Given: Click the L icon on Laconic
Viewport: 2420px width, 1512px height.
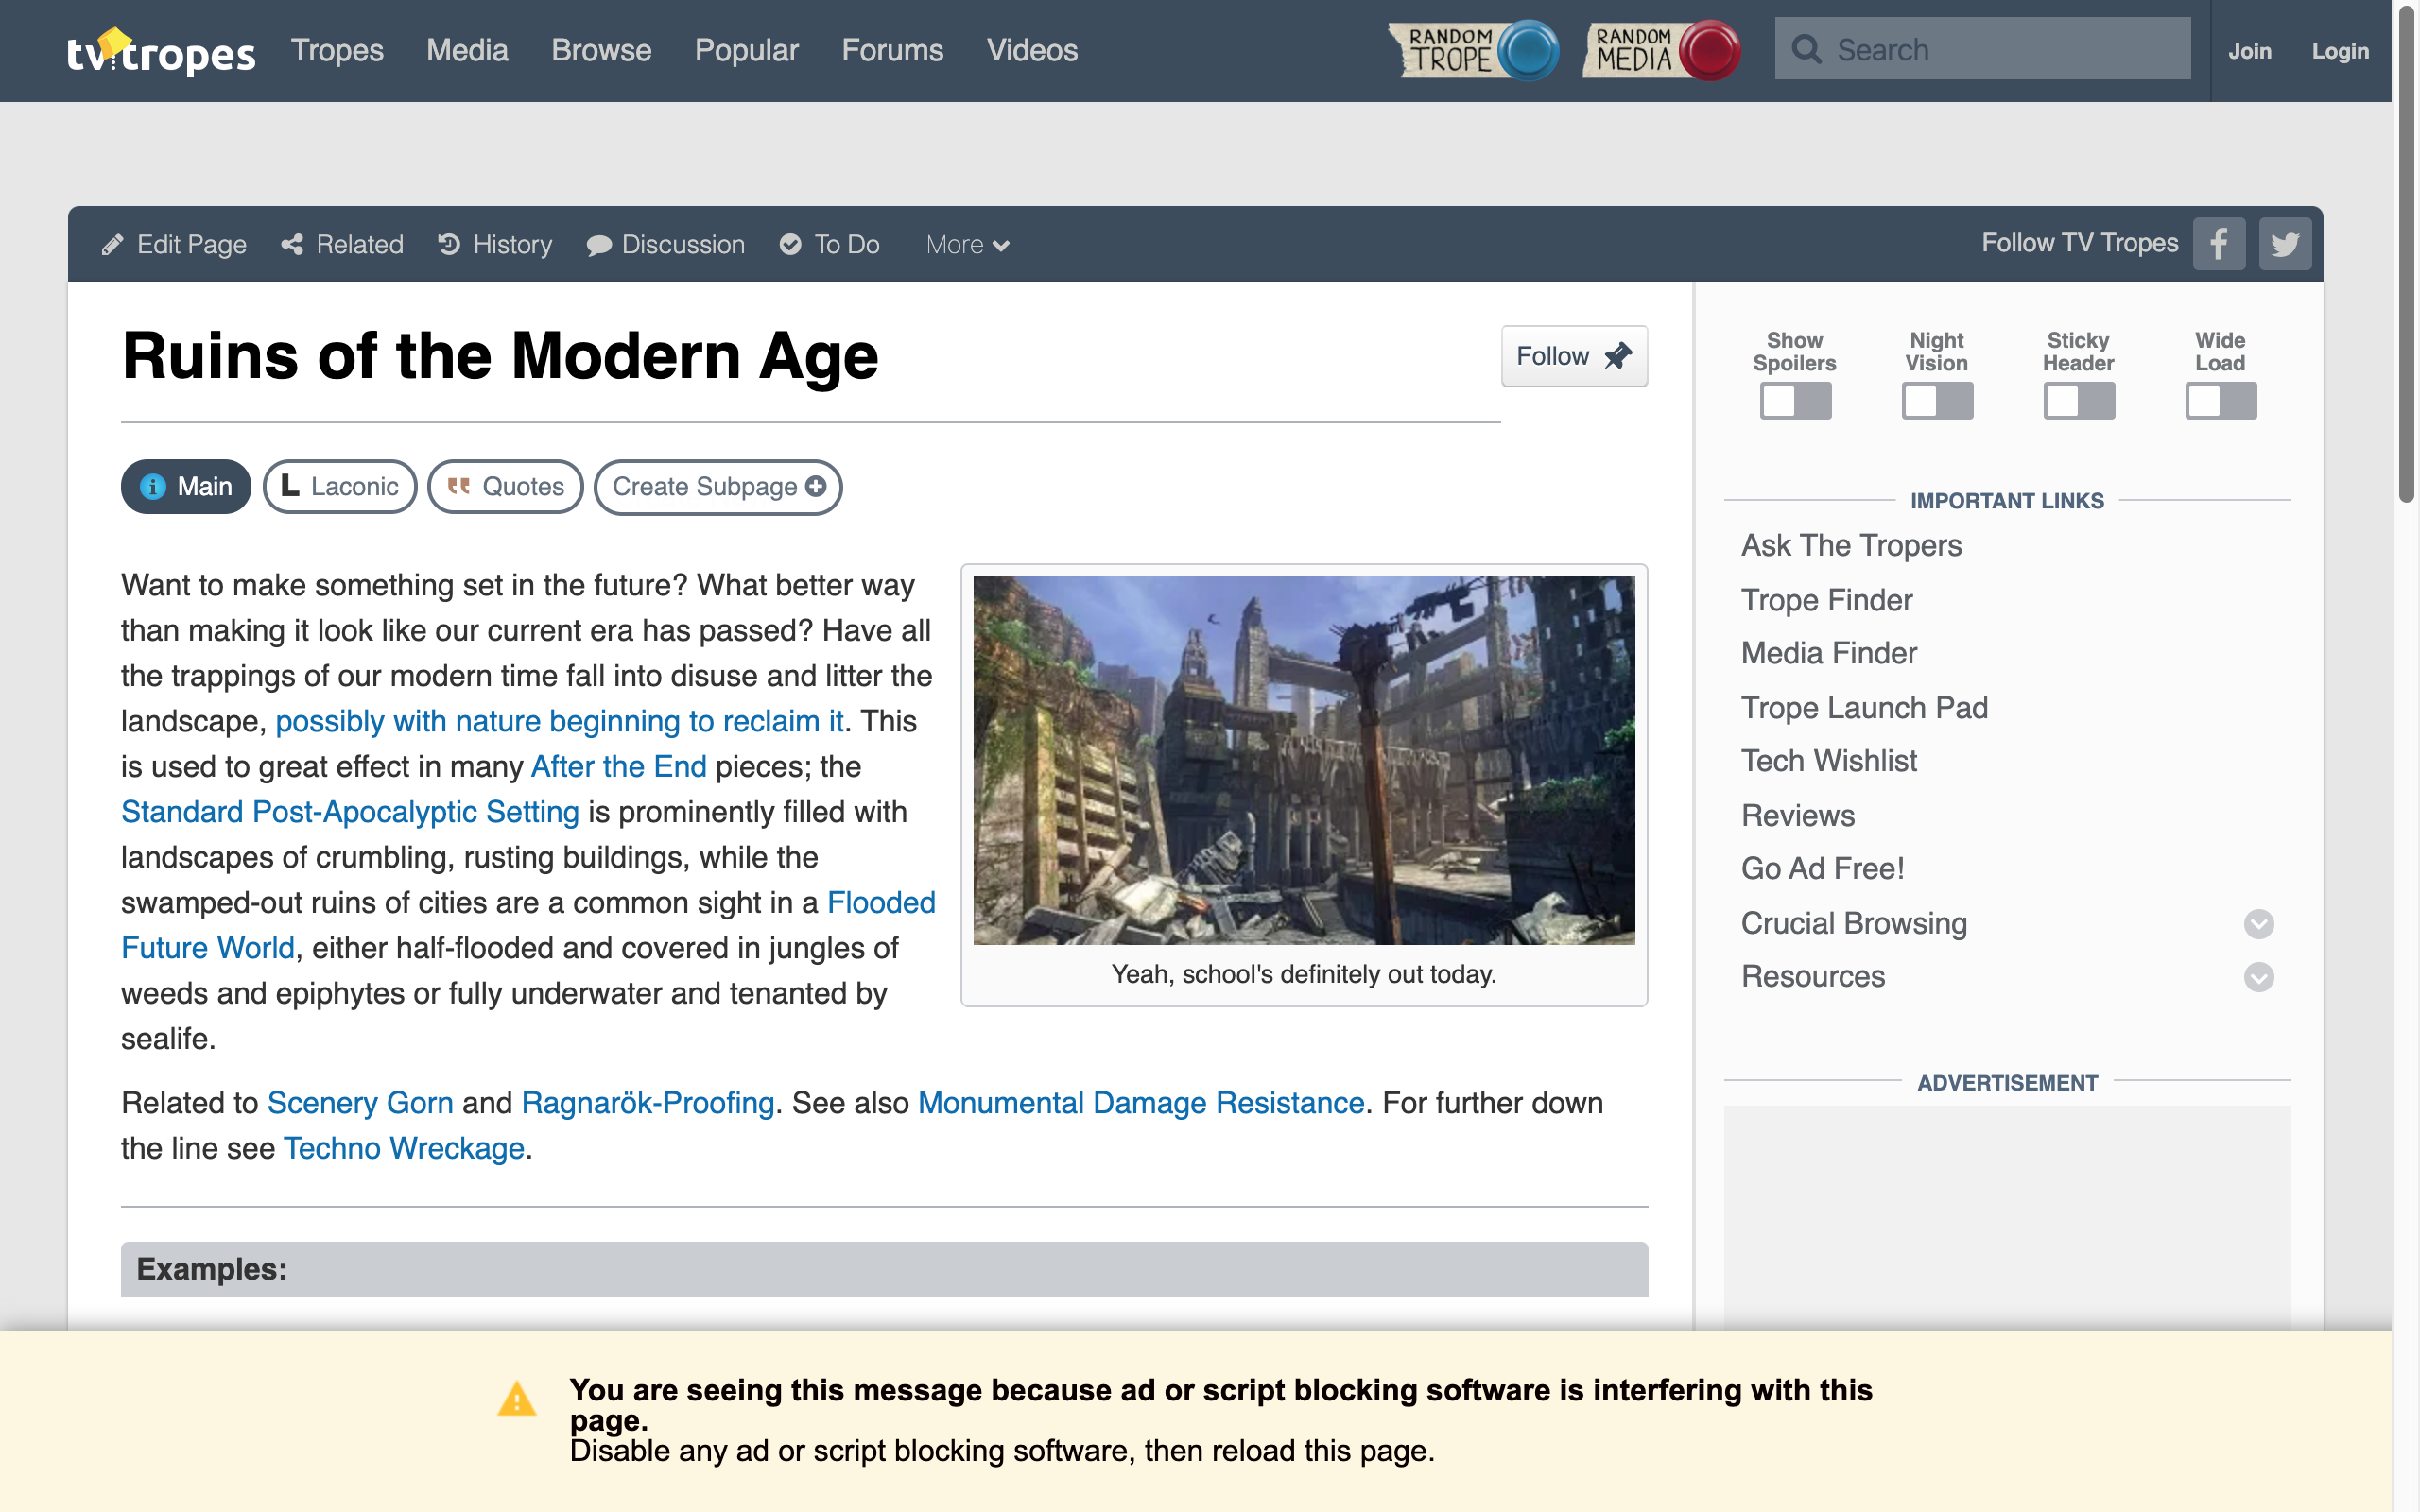Looking at the screenshot, I should point(290,486).
